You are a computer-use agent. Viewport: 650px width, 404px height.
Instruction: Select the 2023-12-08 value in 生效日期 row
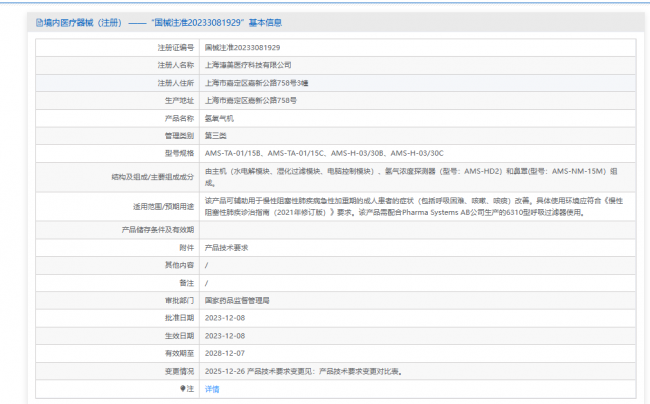pyautogui.click(x=225, y=336)
